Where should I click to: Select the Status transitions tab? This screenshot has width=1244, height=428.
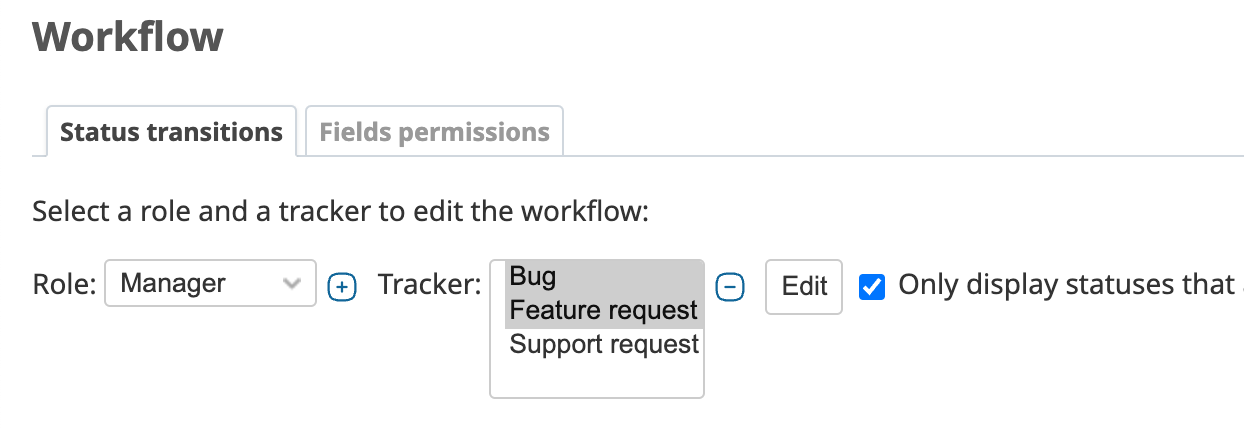pos(171,131)
